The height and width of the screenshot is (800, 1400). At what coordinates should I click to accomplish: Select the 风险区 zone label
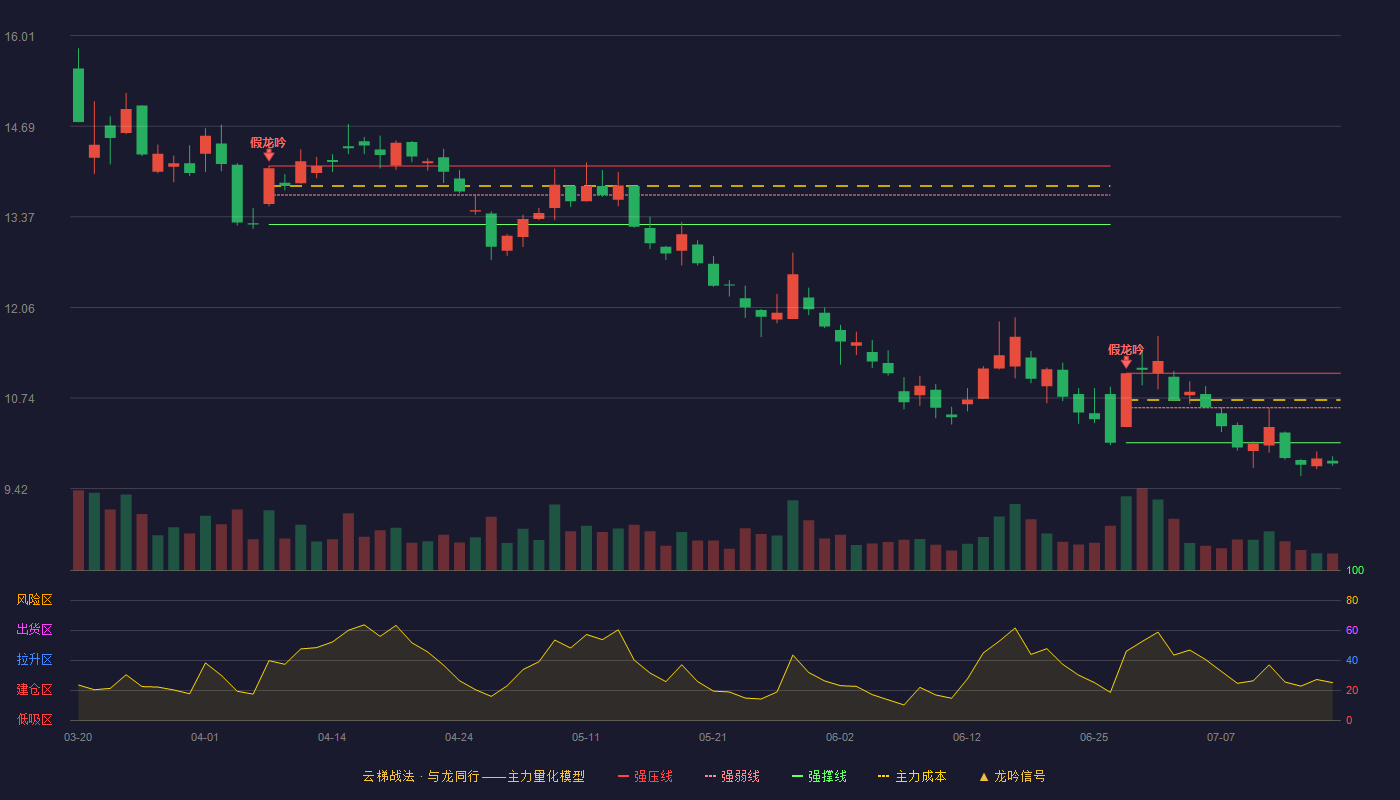34,600
